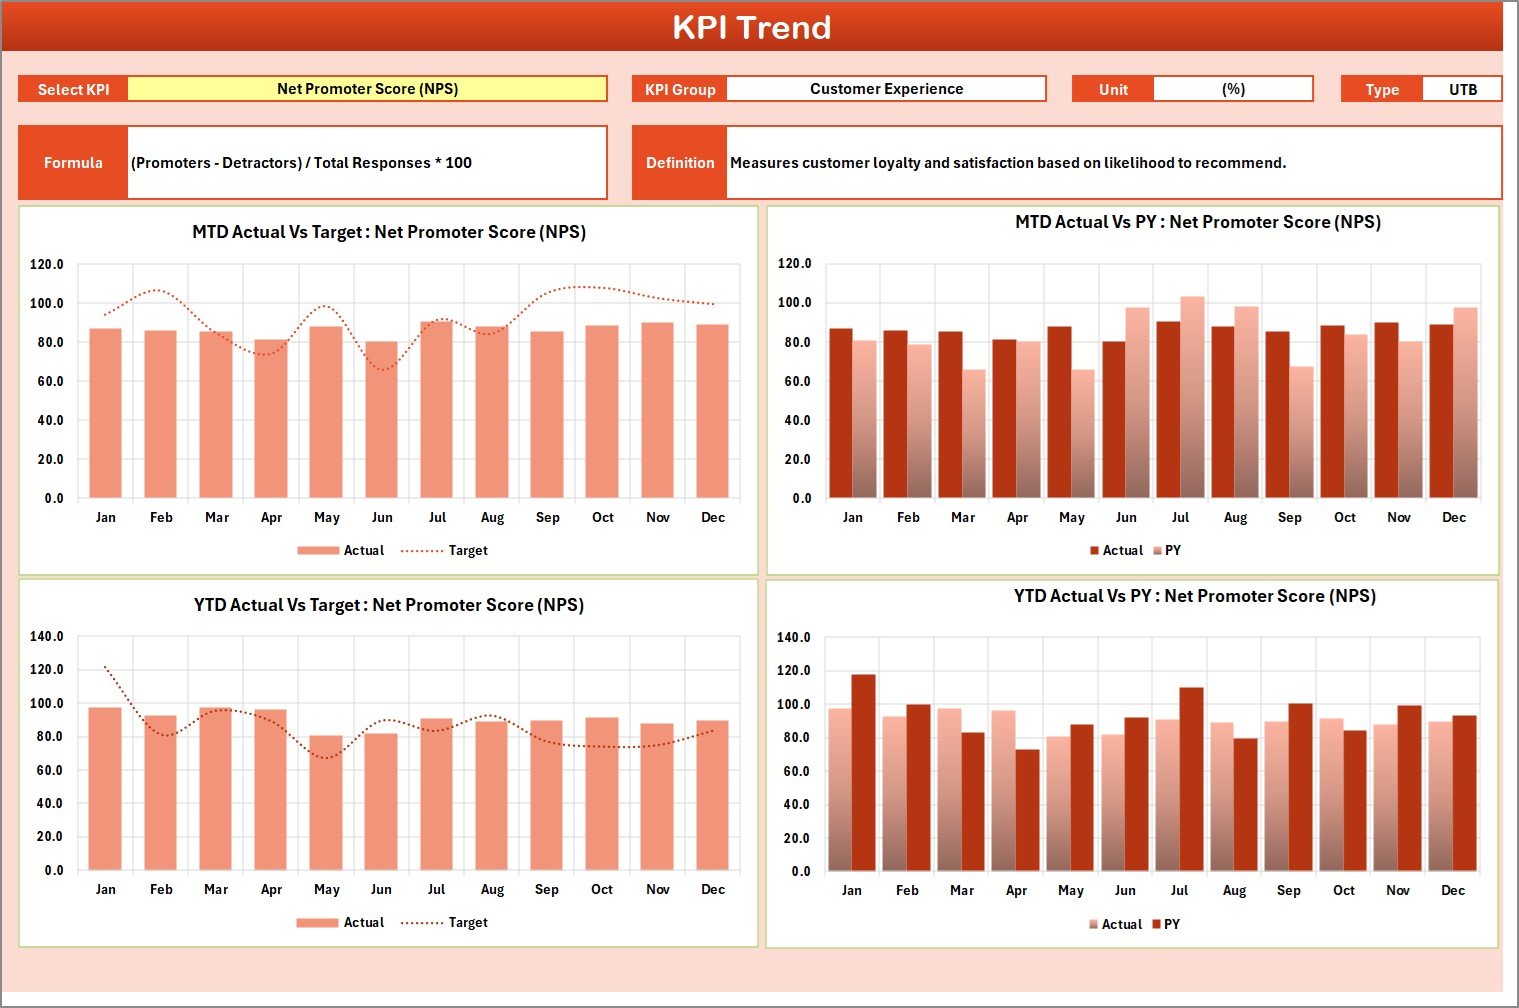Open the Unit selector showing (%)
Viewport: 1519px width, 1008px height.
[x=1234, y=88]
